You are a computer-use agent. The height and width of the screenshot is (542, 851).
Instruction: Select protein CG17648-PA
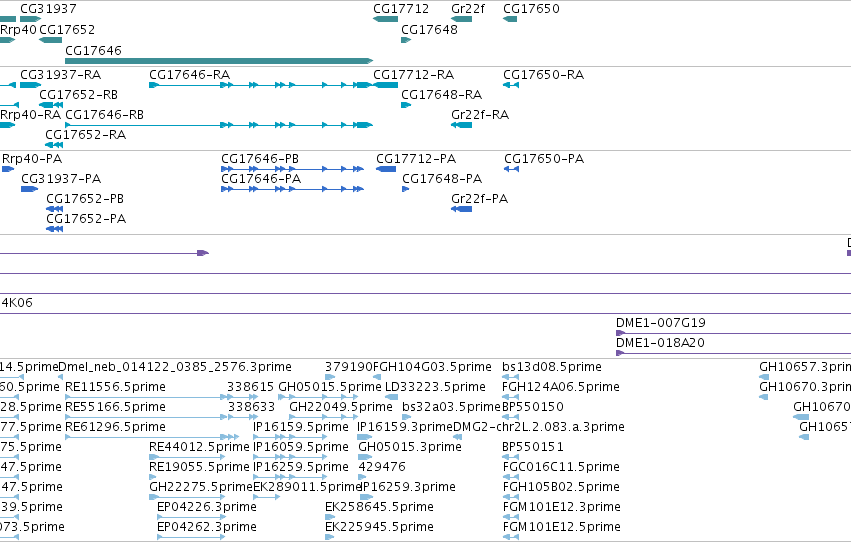(405, 189)
